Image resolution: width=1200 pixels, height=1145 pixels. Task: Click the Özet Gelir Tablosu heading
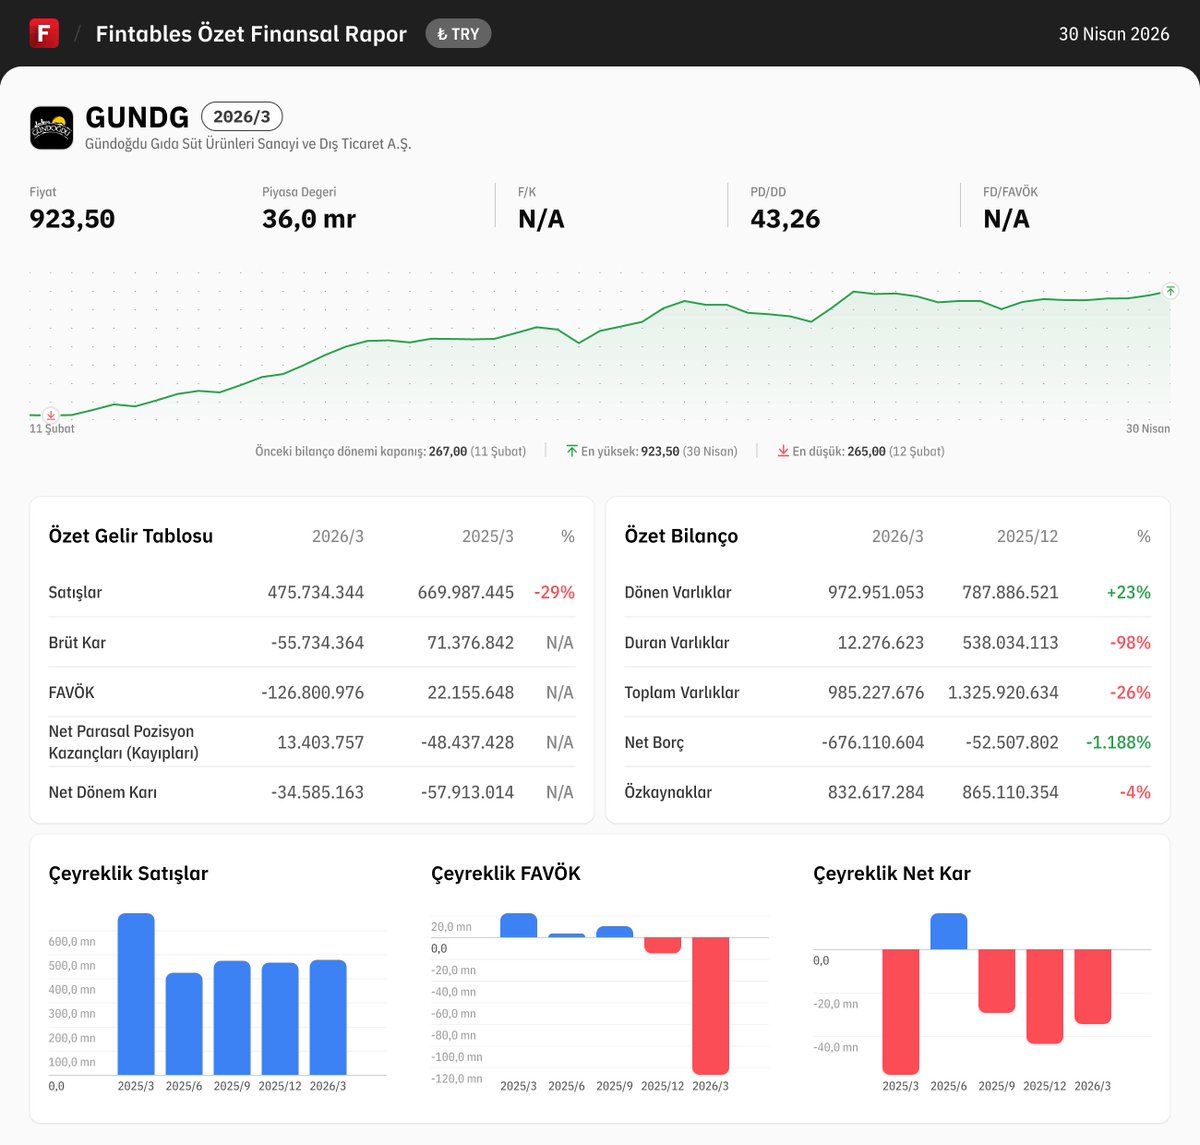pyautogui.click(x=131, y=536)
